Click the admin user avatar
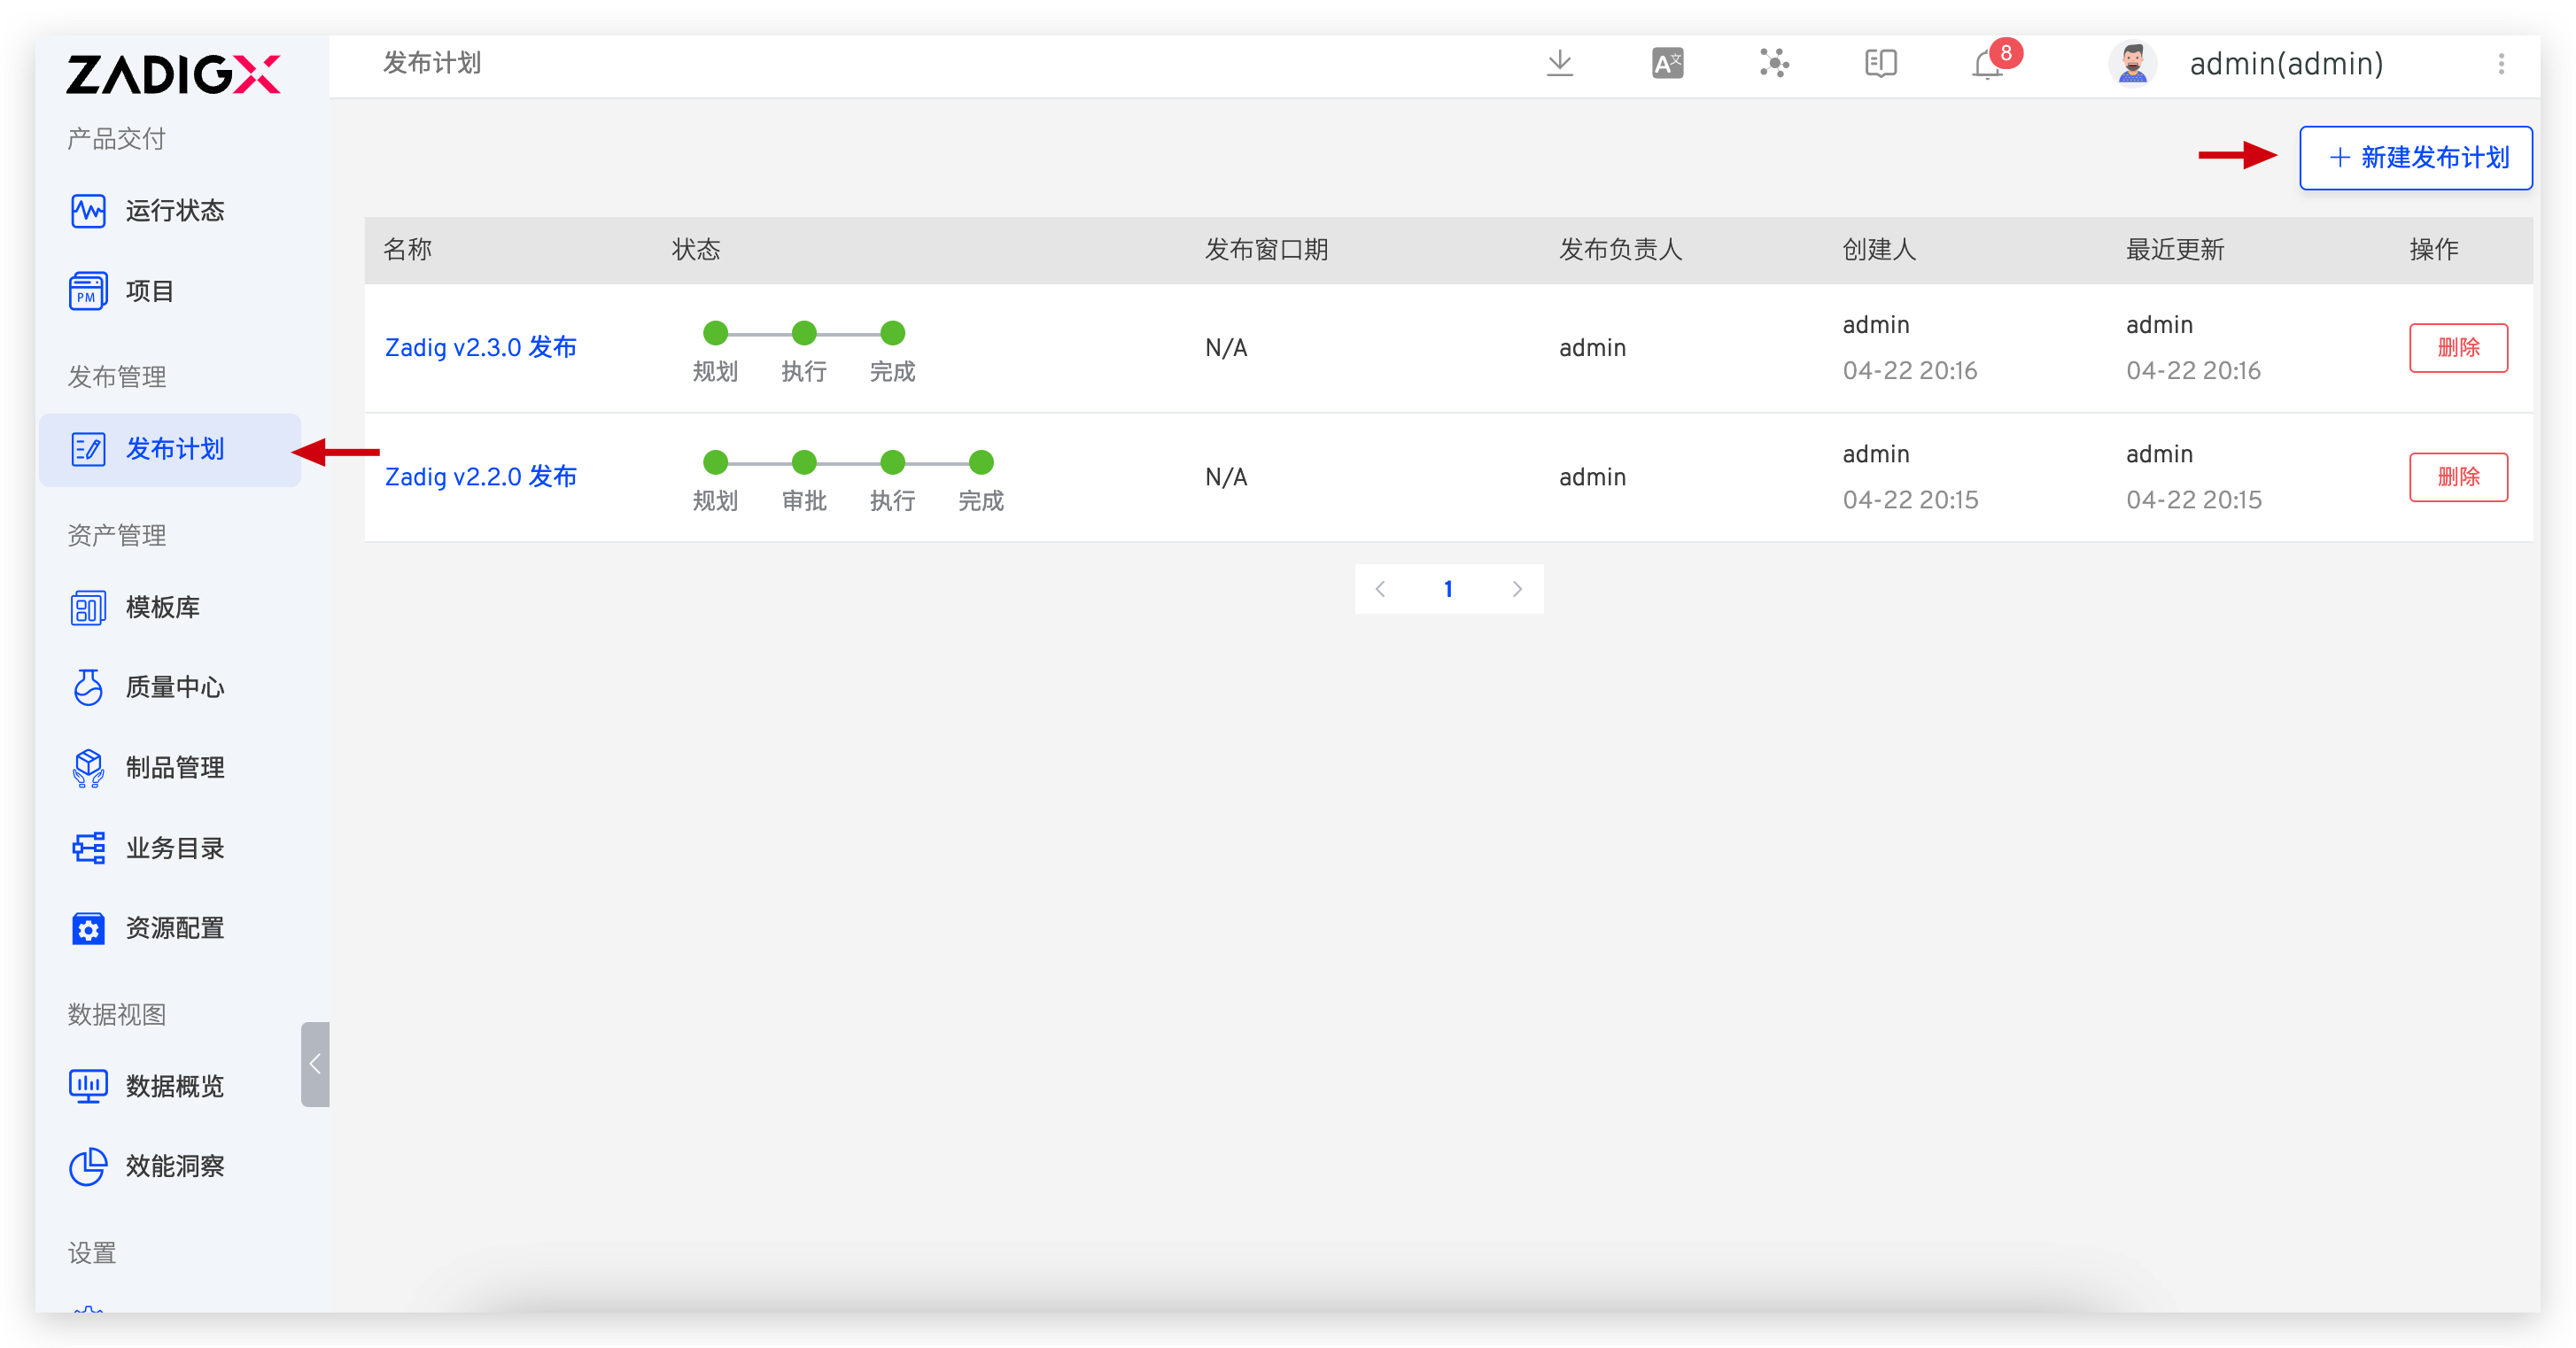The image size is (2576, 1348). coord(2132,64)
